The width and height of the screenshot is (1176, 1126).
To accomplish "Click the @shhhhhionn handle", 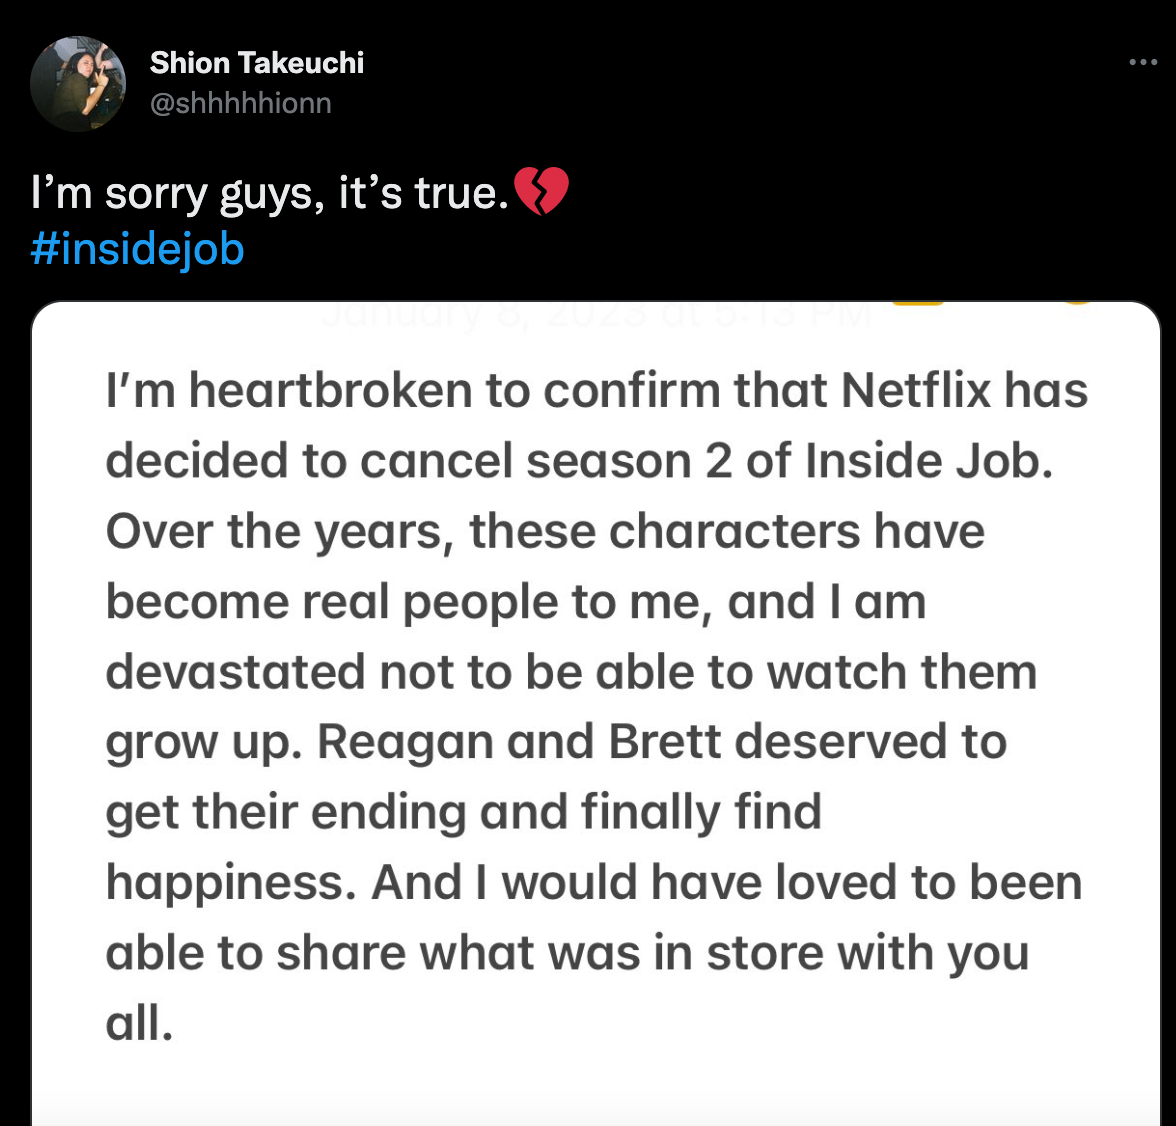I will click(x=240, y=101).
